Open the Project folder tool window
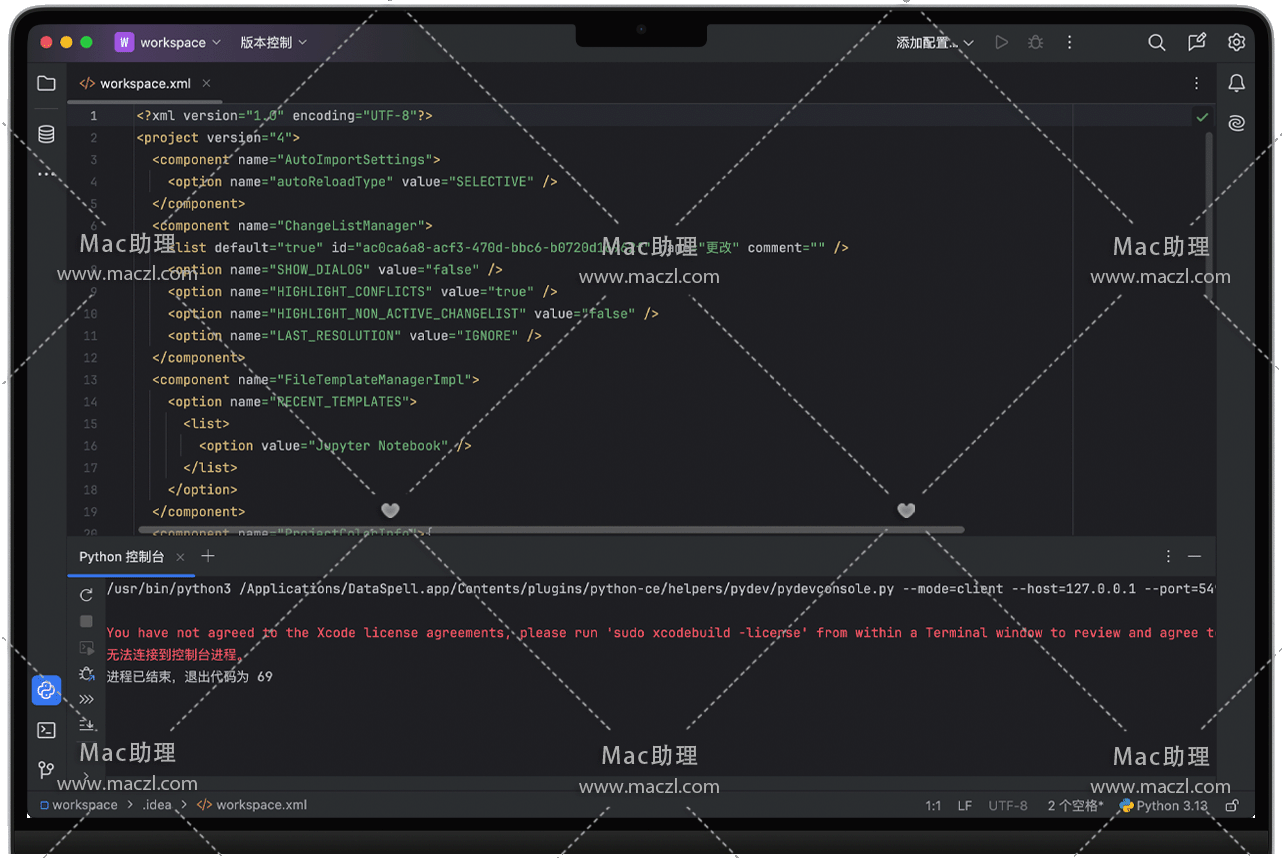Image resolution: width=1282 pixels, height=858 pixels. [46, 84]
